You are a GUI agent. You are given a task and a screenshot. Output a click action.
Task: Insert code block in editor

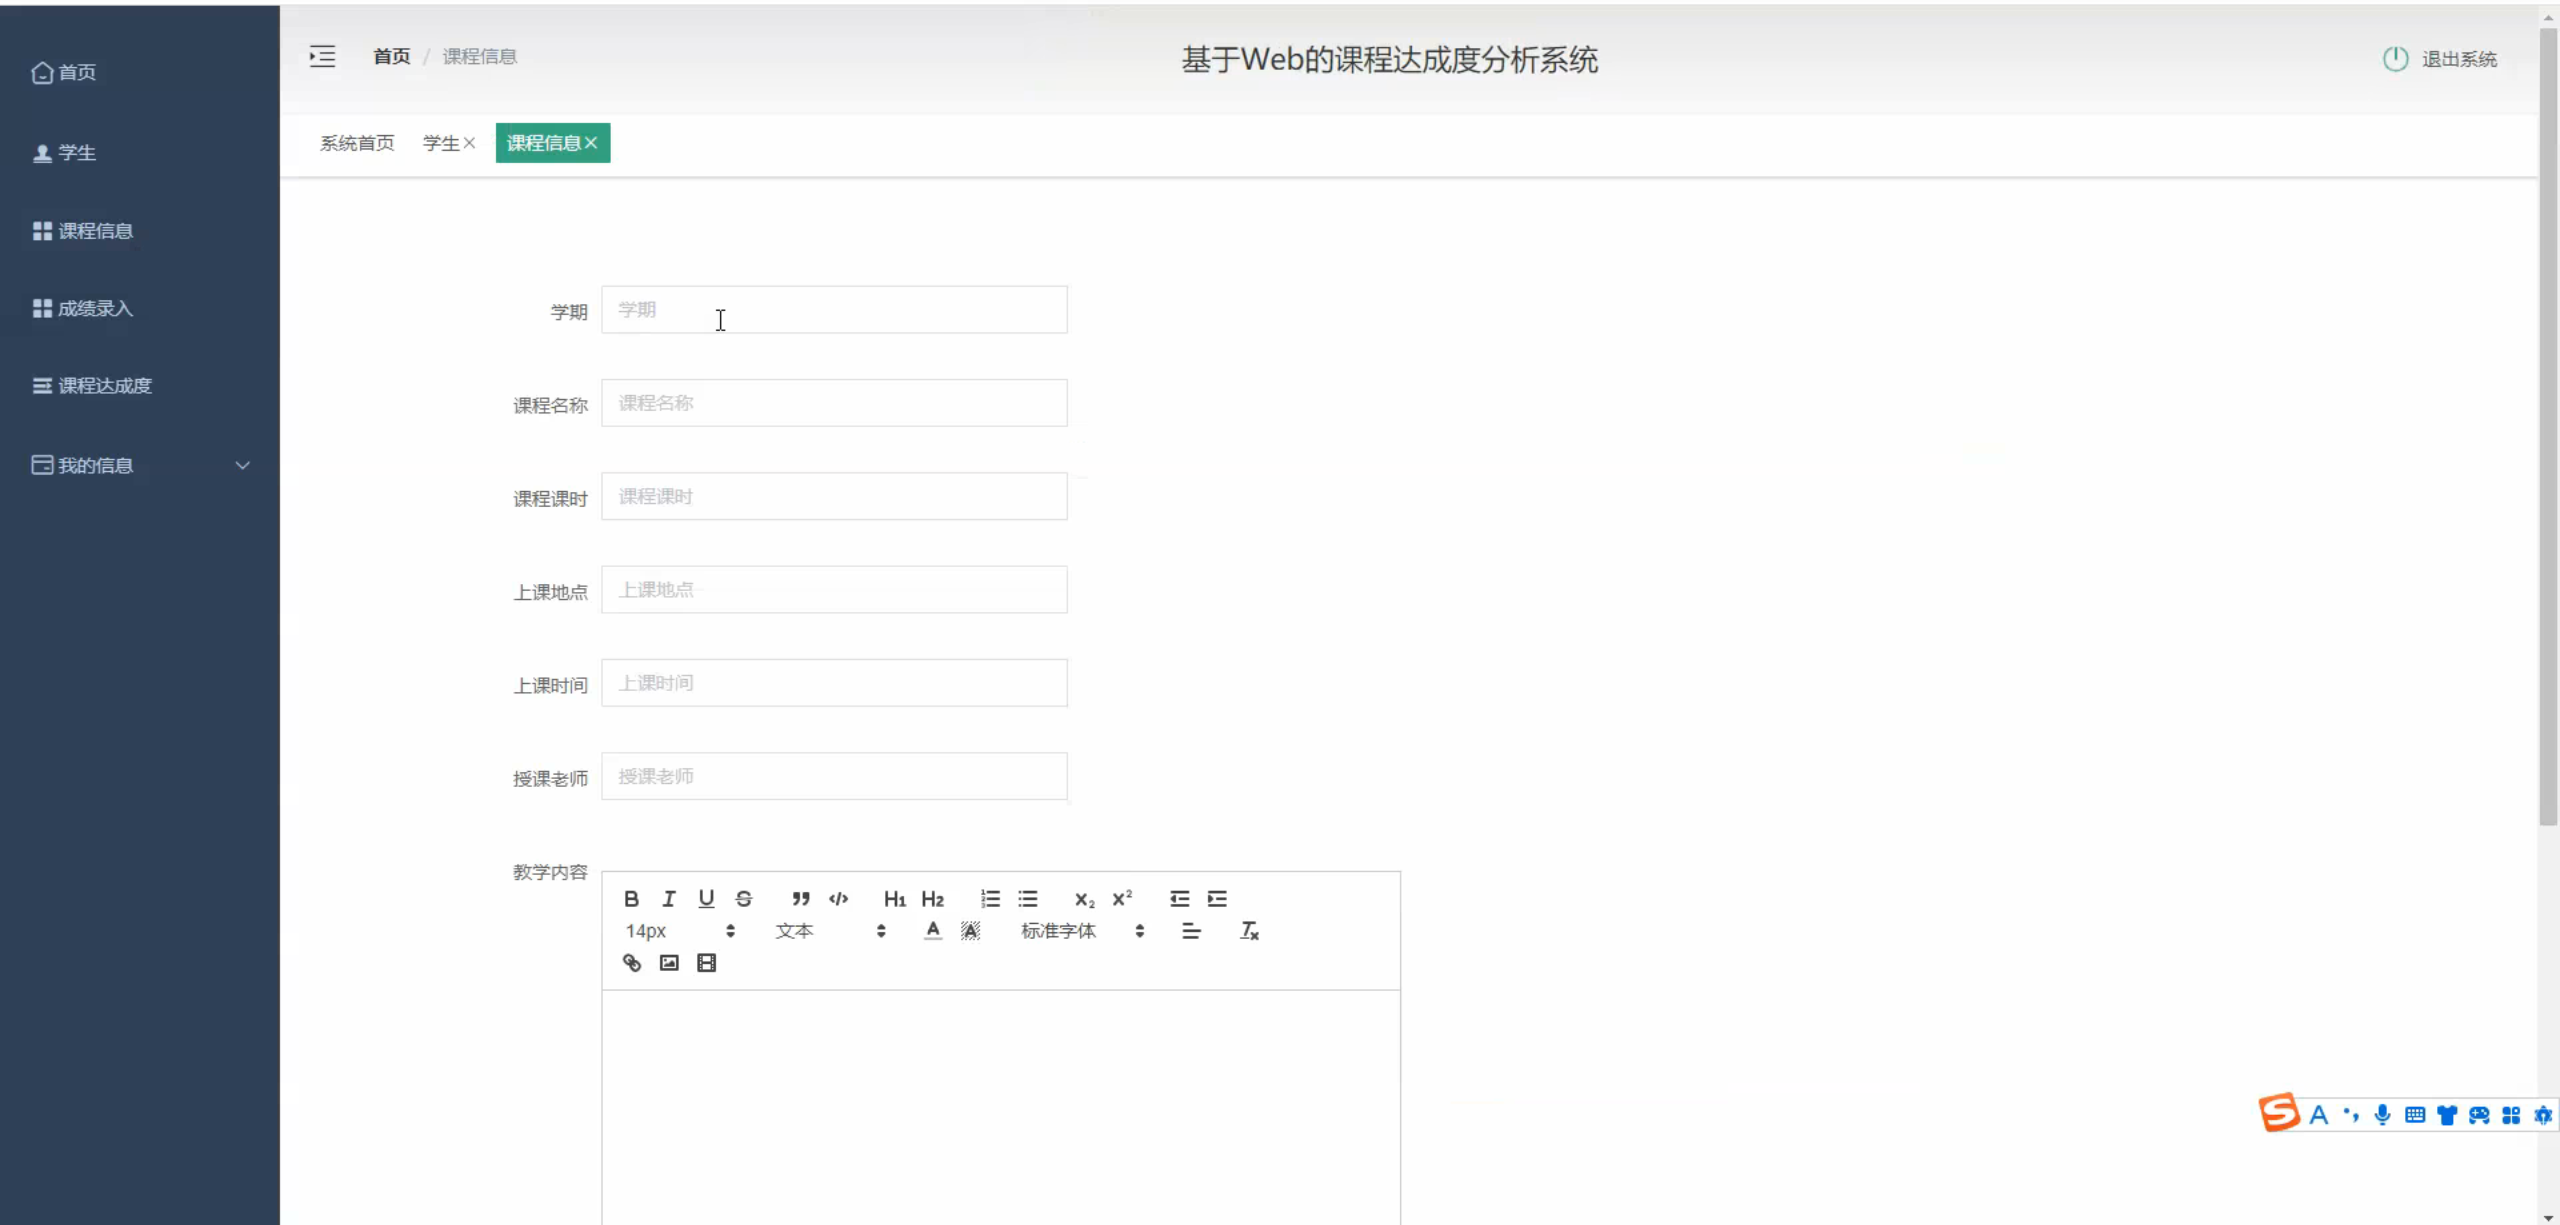pos(838,898)
